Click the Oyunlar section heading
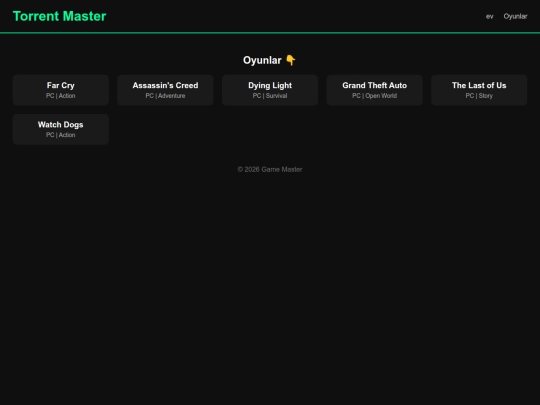The width and height of the screenshot is (540, 405). coord(269,60)
